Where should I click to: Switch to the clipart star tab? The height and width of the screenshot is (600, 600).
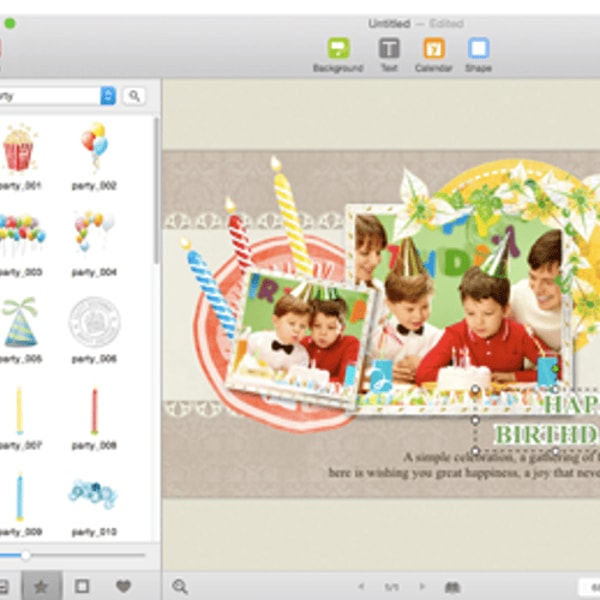pyautogui.click(x=41, y=586)
